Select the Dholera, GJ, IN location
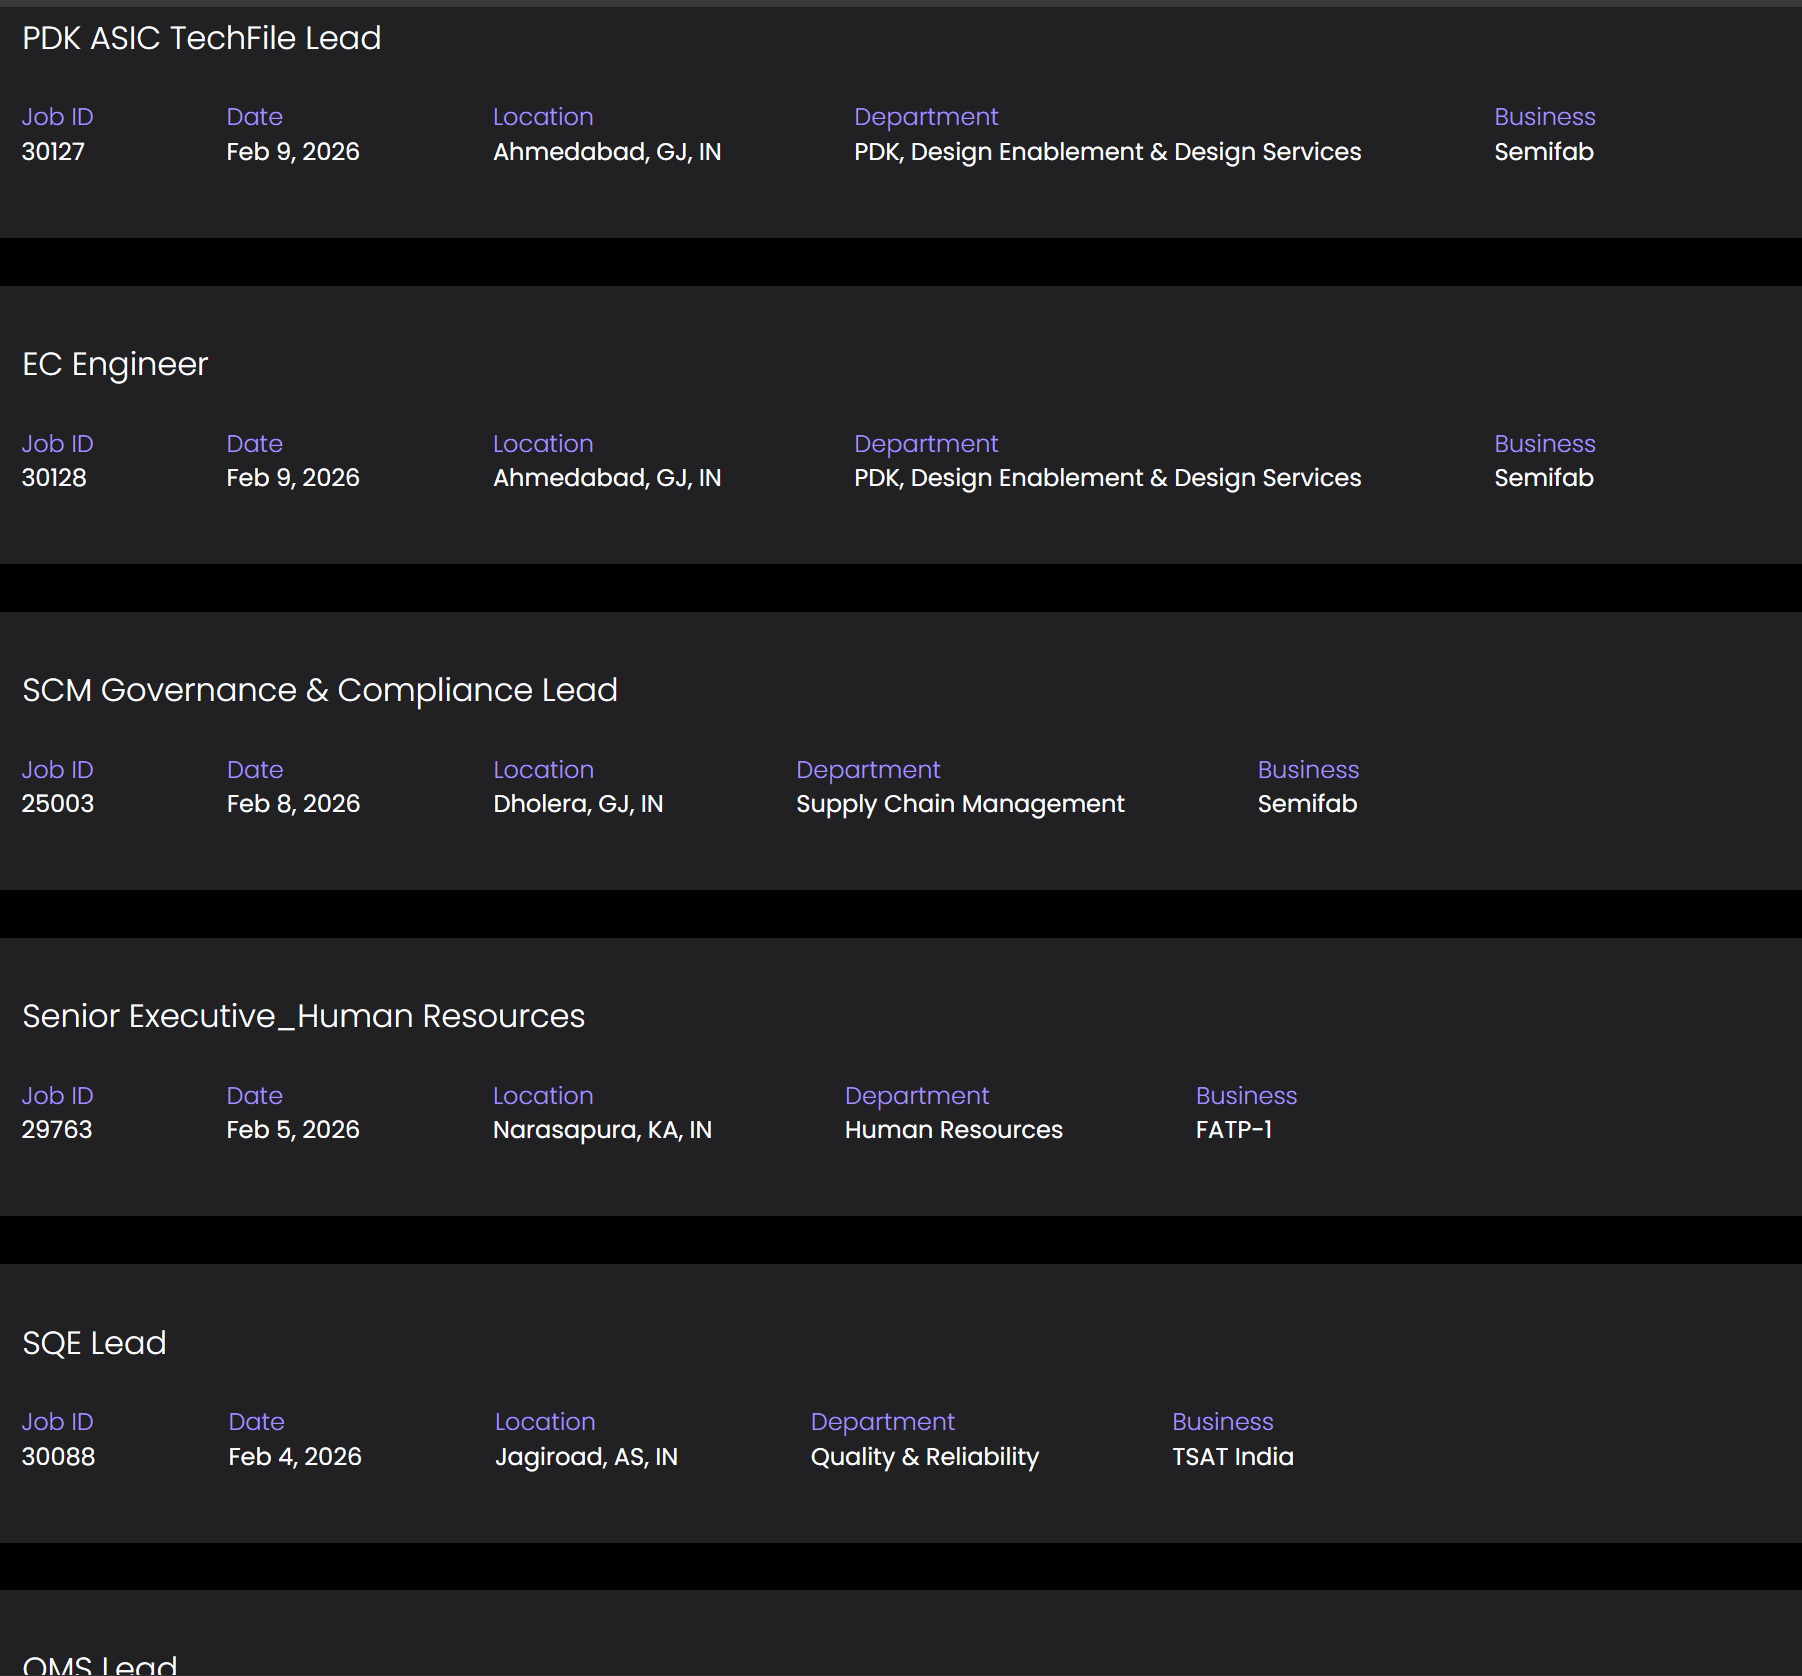Screen dimensions: 1802x1676 tap(578, 804)
